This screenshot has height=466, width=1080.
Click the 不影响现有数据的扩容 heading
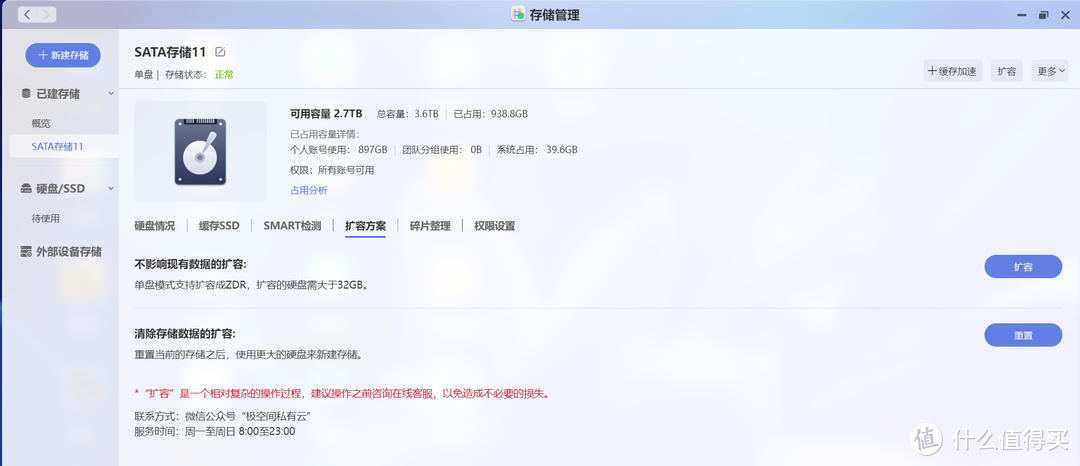tap(190, 264)
